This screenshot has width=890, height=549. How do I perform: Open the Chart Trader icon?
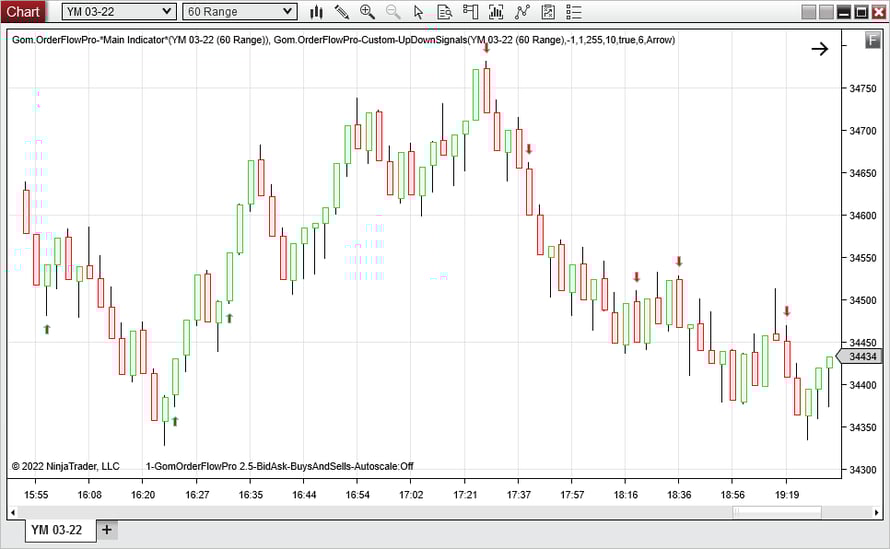pos(470,12)
